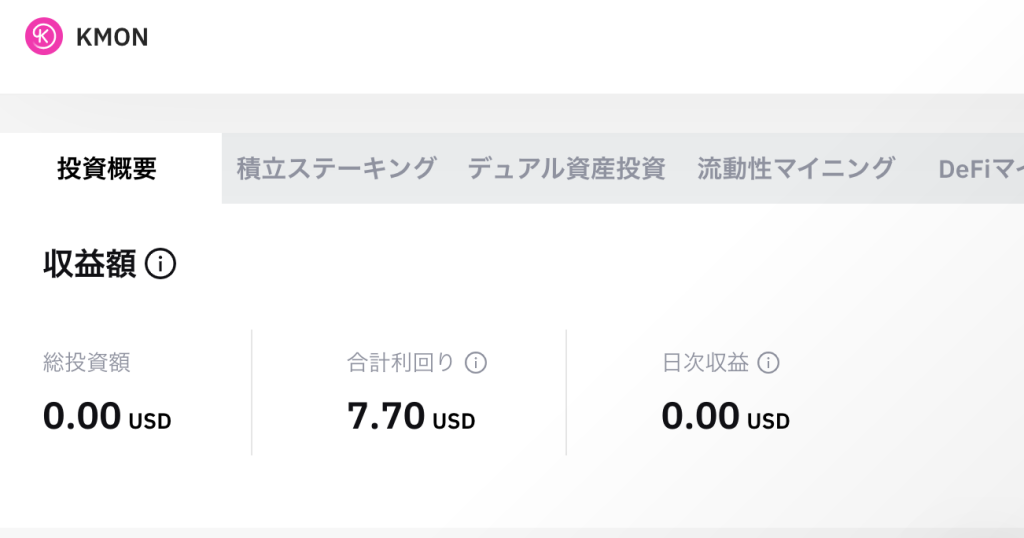Select the 0.00 amount under 日次収益

(700, 415)
